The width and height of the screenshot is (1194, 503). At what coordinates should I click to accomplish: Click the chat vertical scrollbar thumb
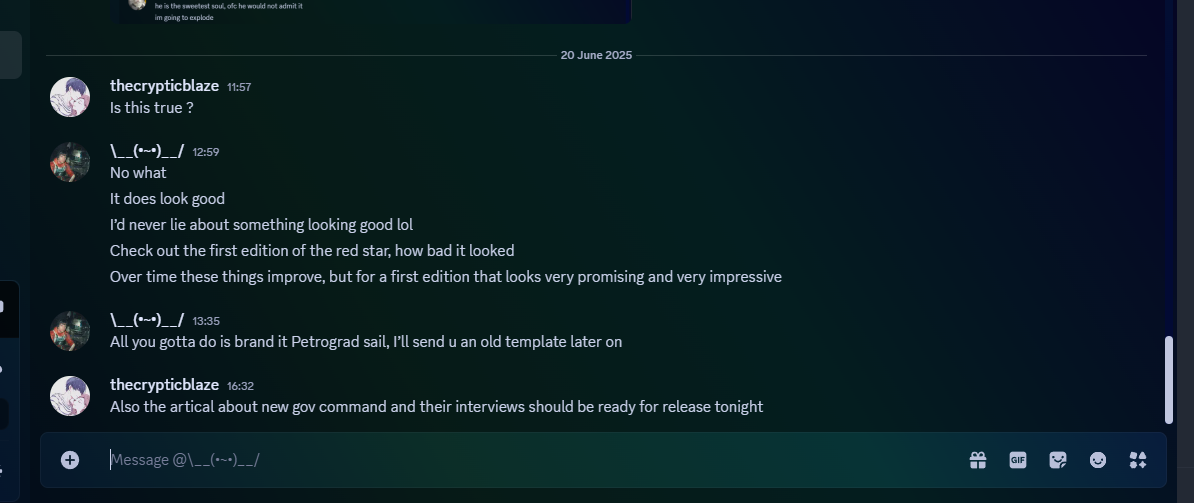1169,380
